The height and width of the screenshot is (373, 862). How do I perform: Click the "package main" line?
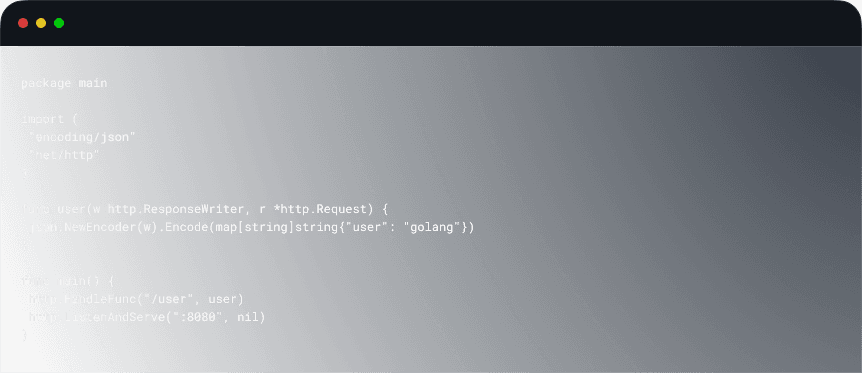pos(64,84)
